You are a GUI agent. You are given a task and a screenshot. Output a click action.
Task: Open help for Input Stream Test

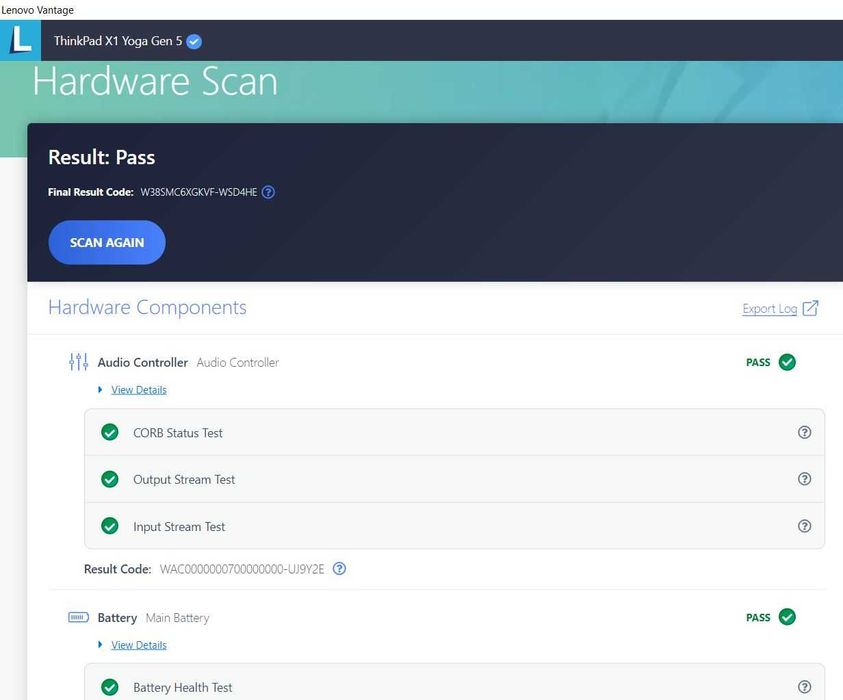804,526
